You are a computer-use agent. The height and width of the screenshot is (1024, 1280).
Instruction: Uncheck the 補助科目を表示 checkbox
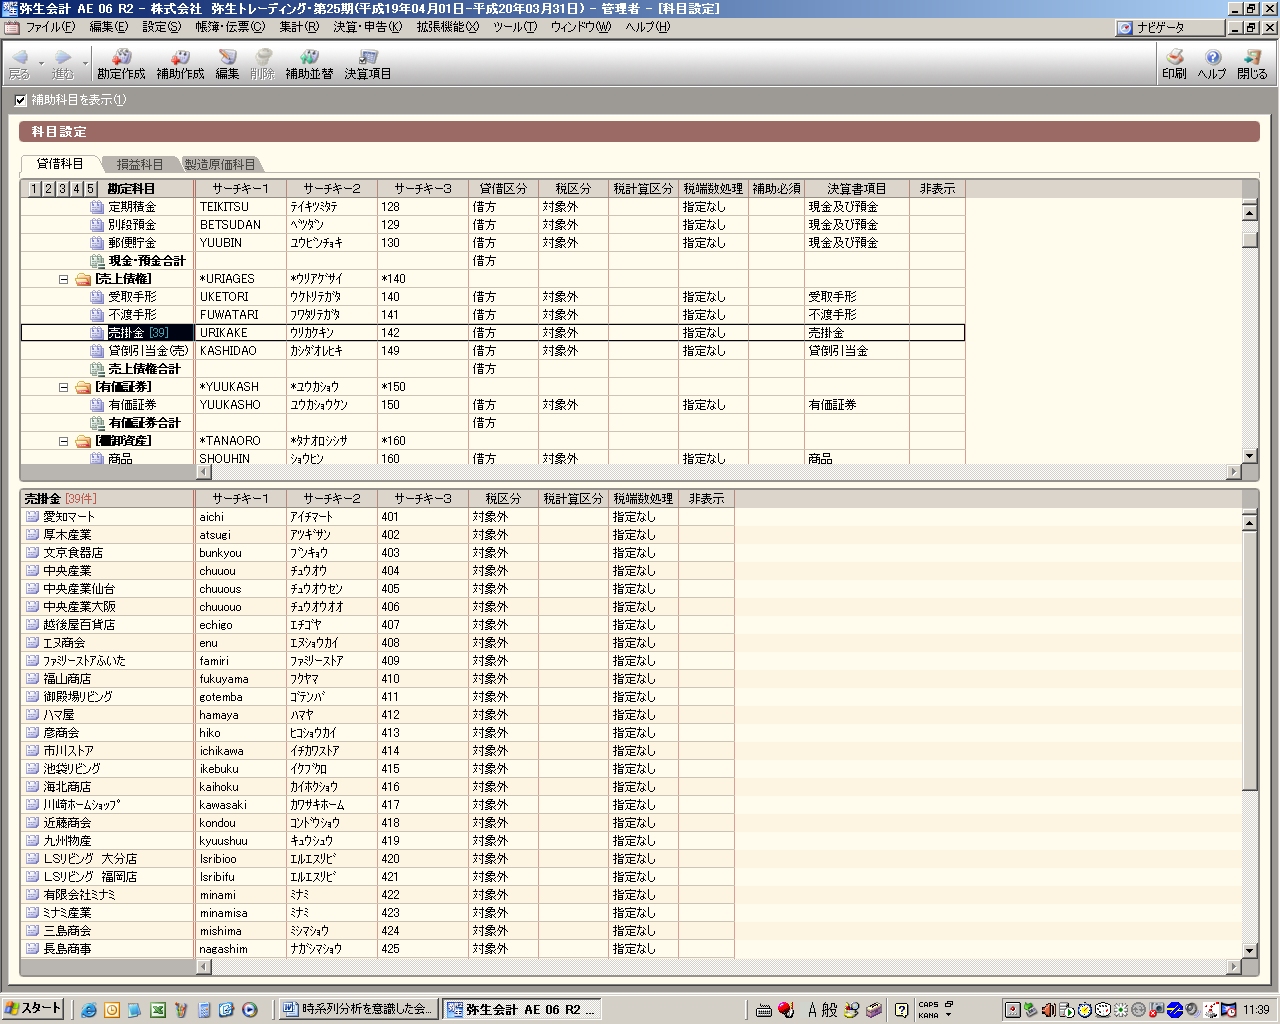pos(21,100)
